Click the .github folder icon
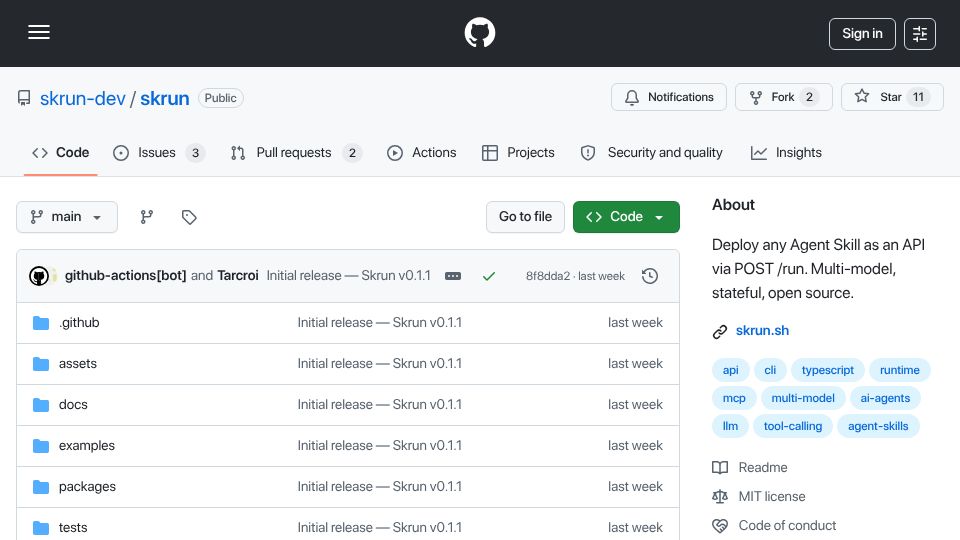Image resolution: width=960 pixels, height=540 pixels. point(41,323)
